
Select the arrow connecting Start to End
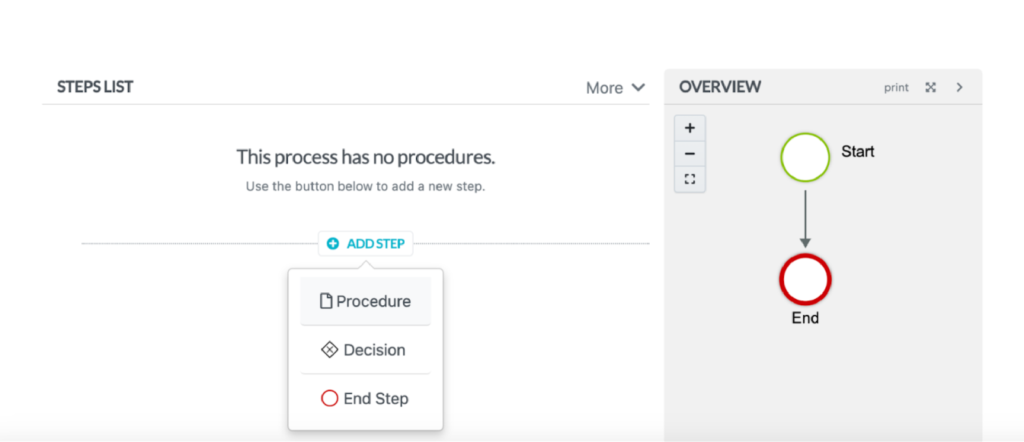tap(805, 217)
